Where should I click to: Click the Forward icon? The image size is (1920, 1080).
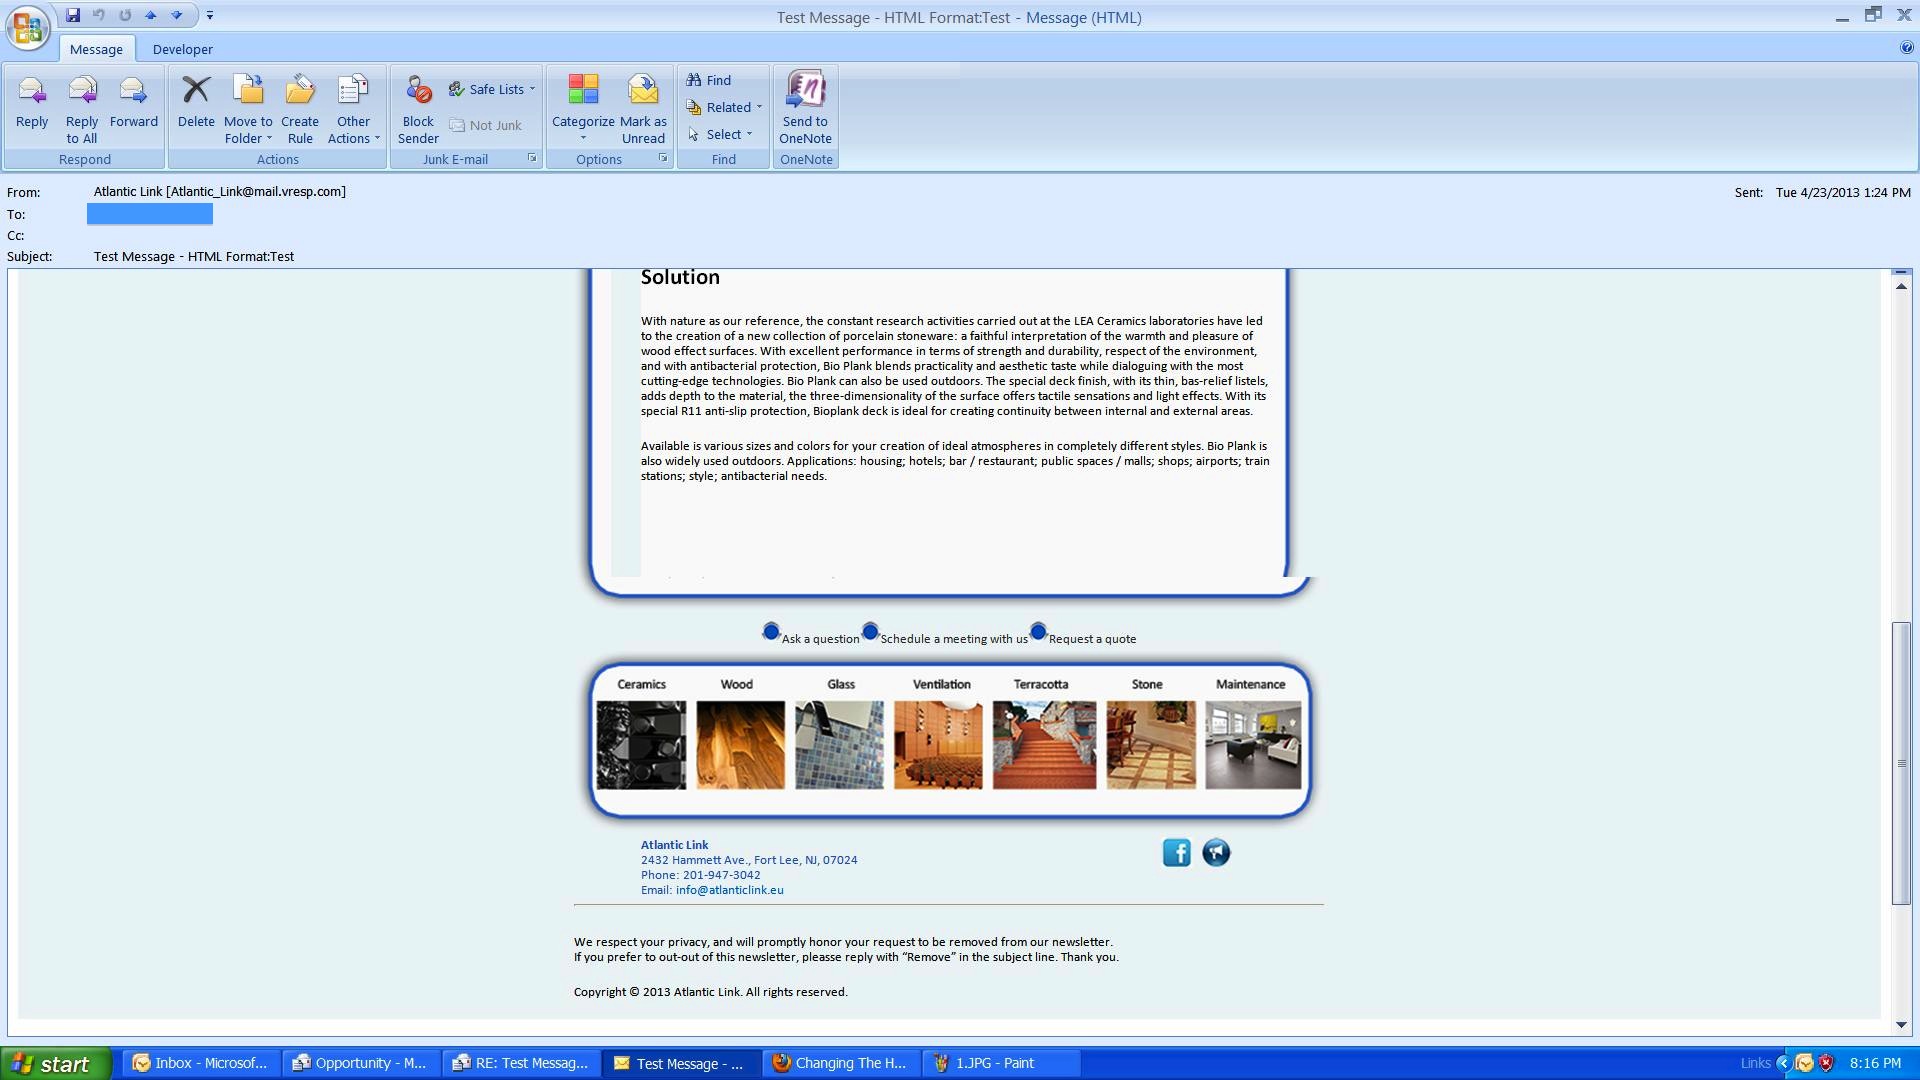(x=133, y=92)
